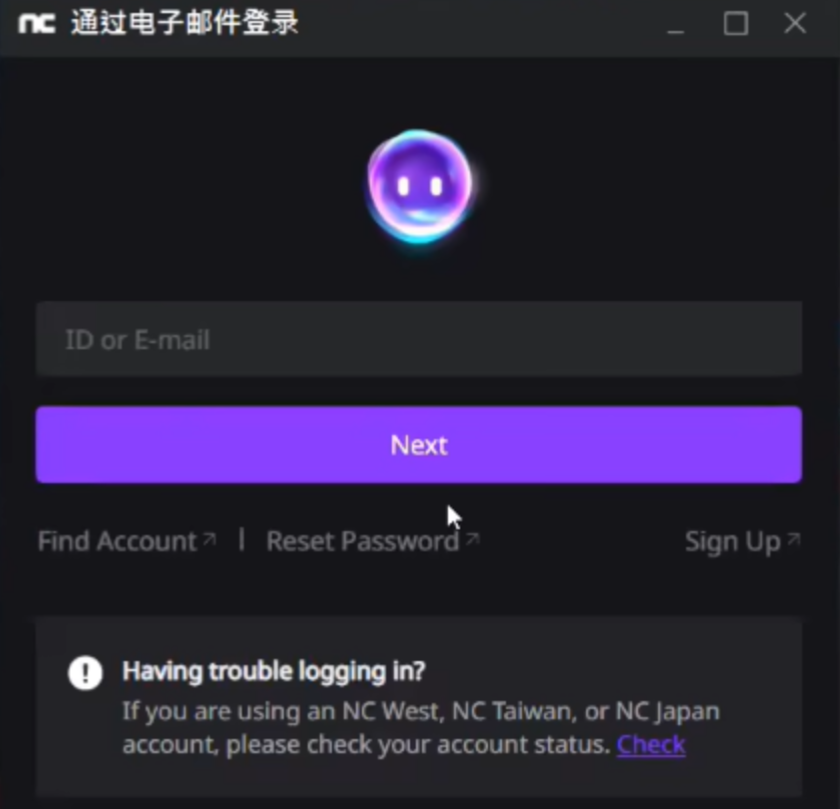Screen dimensions: 840x809
Task: Click the divider between Find Account and Reset Password
Action: (x=242, y=540)
